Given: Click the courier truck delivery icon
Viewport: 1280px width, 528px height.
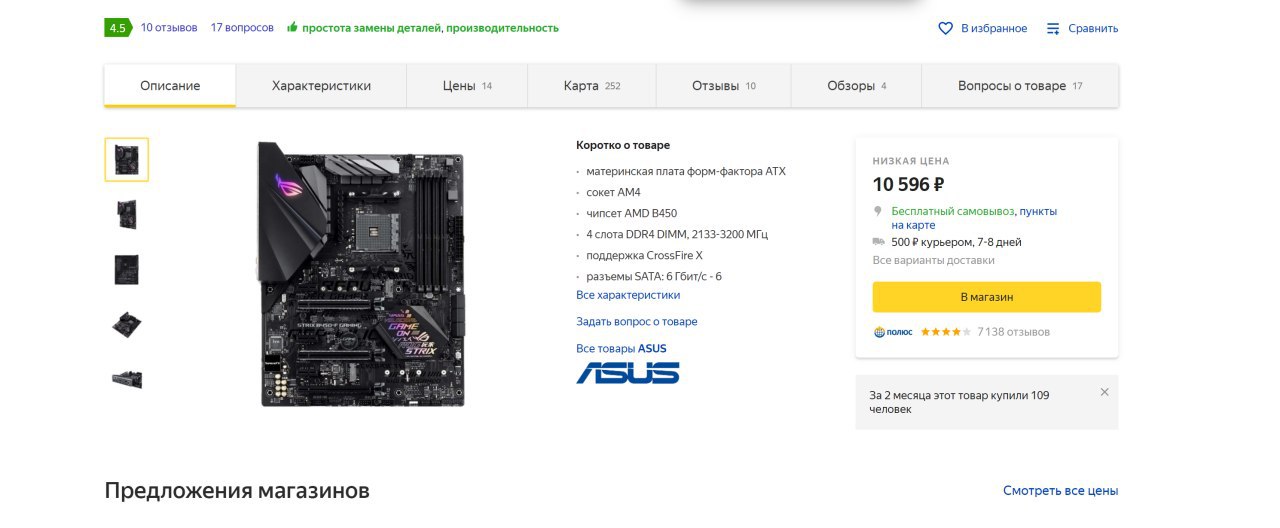Looking at the screenshot, I should (878, 242).
